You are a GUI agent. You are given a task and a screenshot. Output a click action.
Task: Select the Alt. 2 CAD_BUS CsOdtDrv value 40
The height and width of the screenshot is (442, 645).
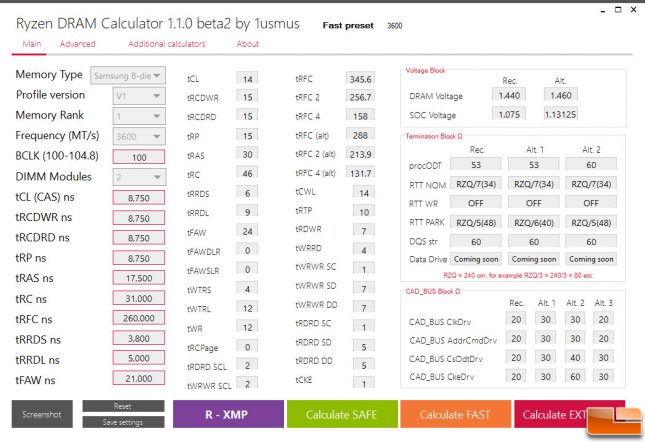click(575, 357)
